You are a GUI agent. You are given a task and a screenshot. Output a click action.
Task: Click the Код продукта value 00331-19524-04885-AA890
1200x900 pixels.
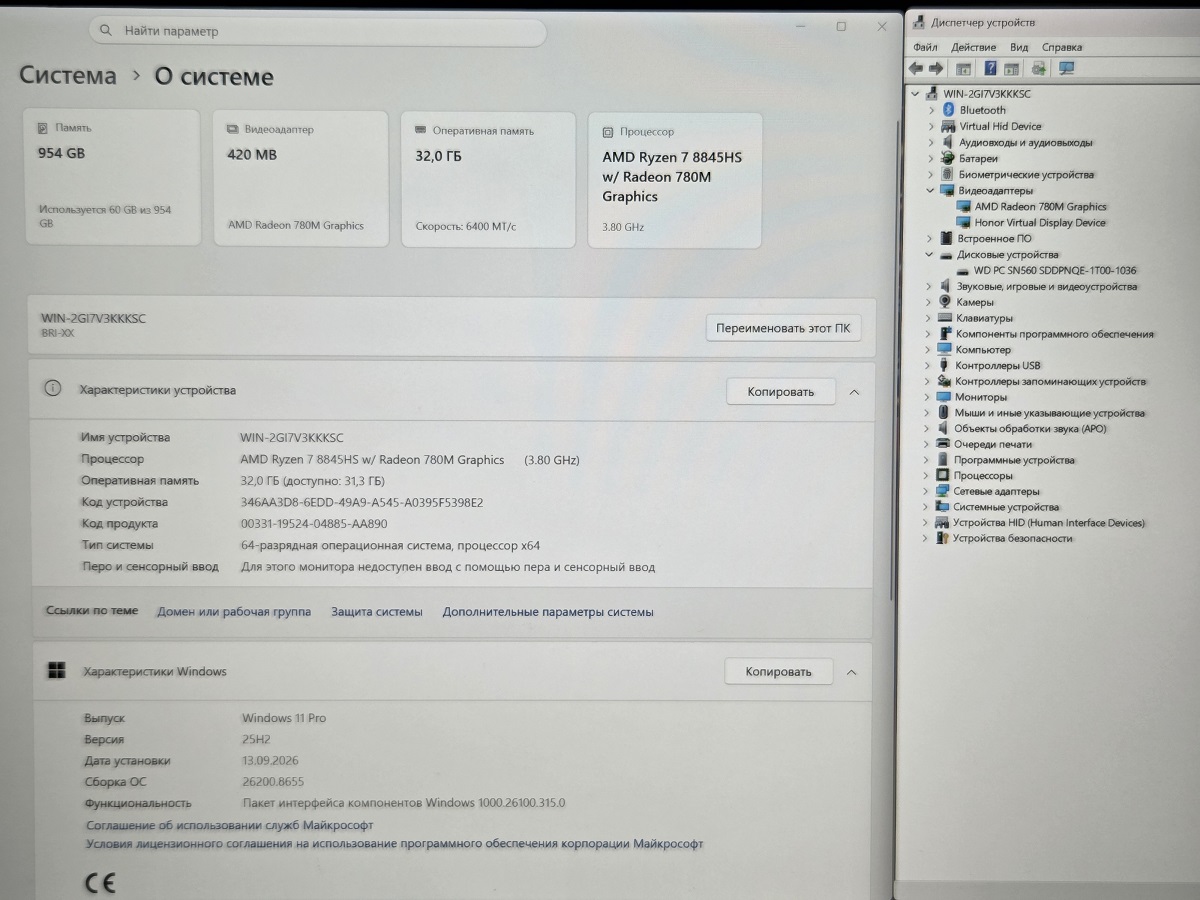pos(314,524)
